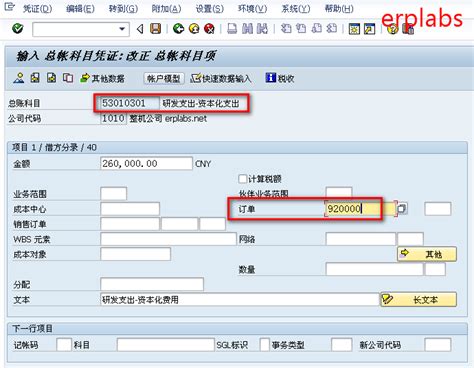Image resolution: width=474 pixels, height=368 pixels.
Task: Click the 公司代码 value 1010
Action: [113, 118]
